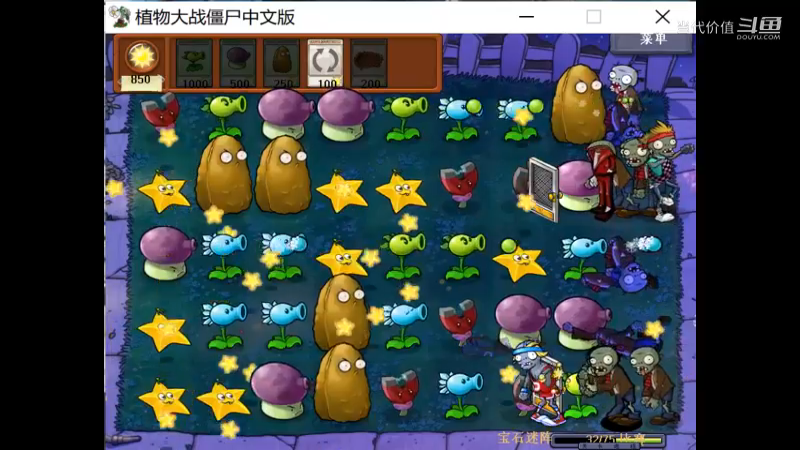The height and width of the screenshot is (450, 800).
Task: Select the 1000-sun Repeater upgrade card
Action: (194, 63)
